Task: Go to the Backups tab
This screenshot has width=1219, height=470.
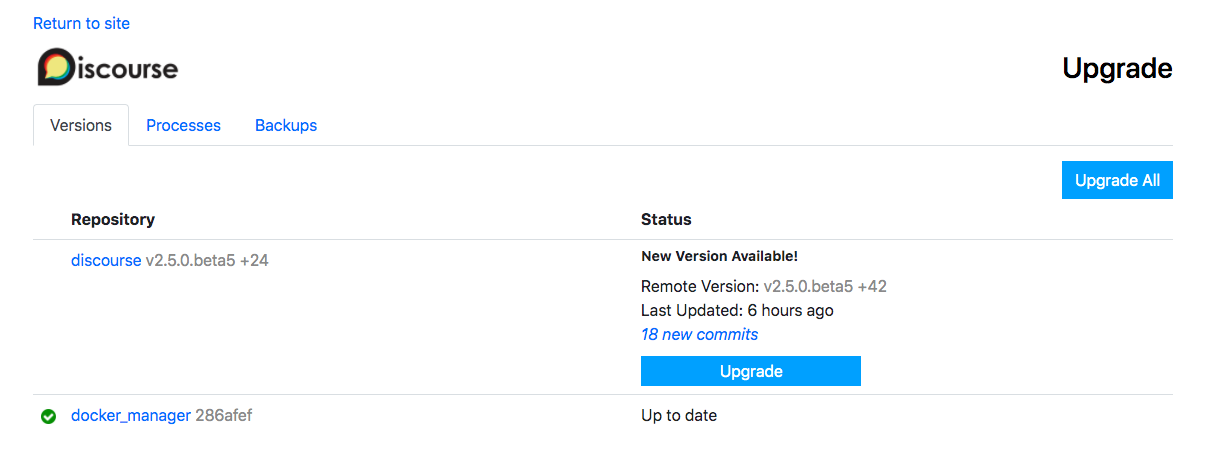Action: click(286, 126)
